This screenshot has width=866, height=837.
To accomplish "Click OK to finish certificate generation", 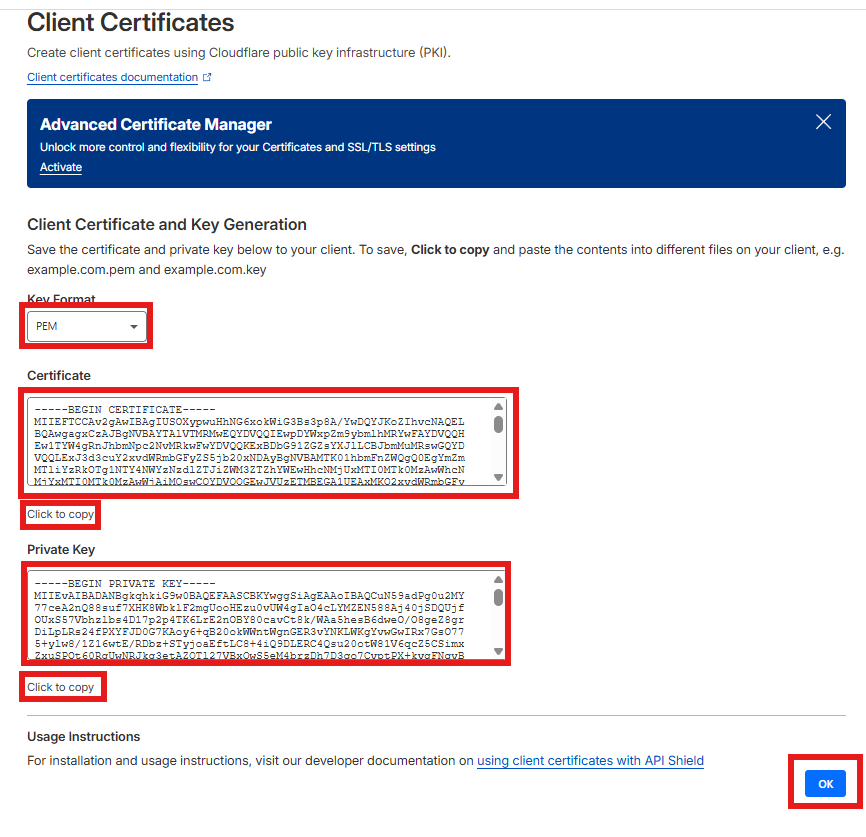I will click(825, 783).
